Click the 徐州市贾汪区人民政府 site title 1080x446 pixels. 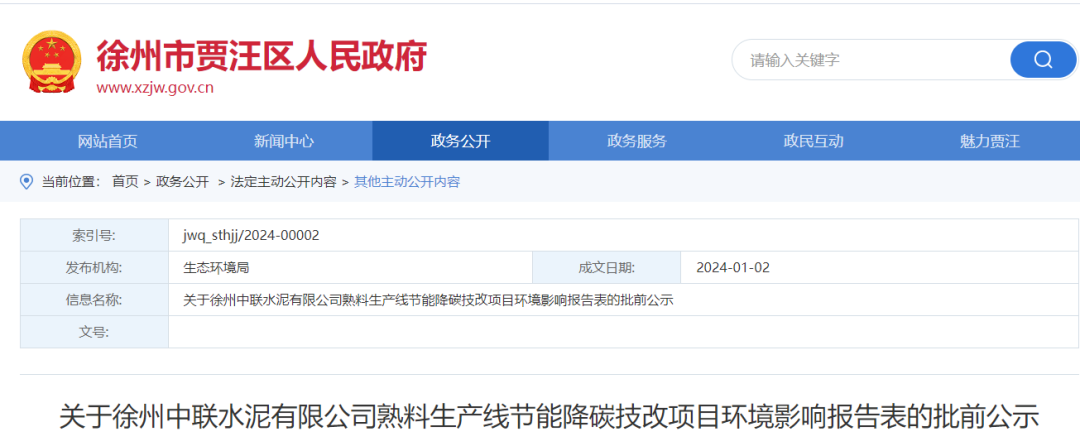pos(262,55)
